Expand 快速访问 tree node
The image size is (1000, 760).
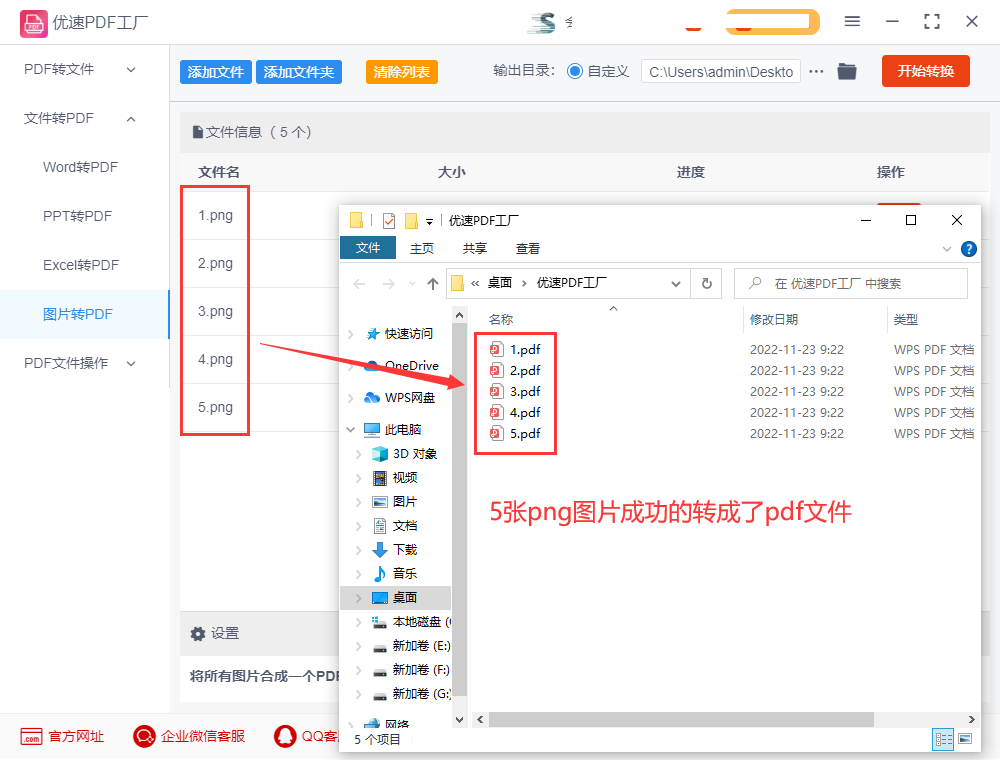[351, 334]
